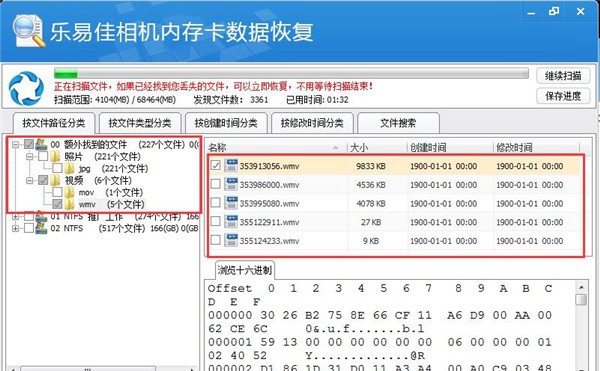Expand the 01 NTFS tree node
Viewport: 600px width, 371px height.
(15, 217)
